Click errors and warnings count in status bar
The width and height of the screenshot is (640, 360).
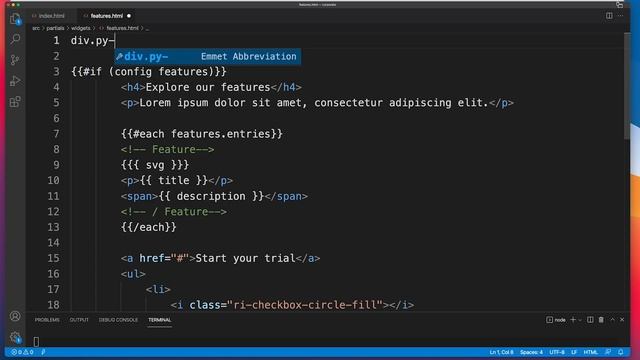click(22, 352)
